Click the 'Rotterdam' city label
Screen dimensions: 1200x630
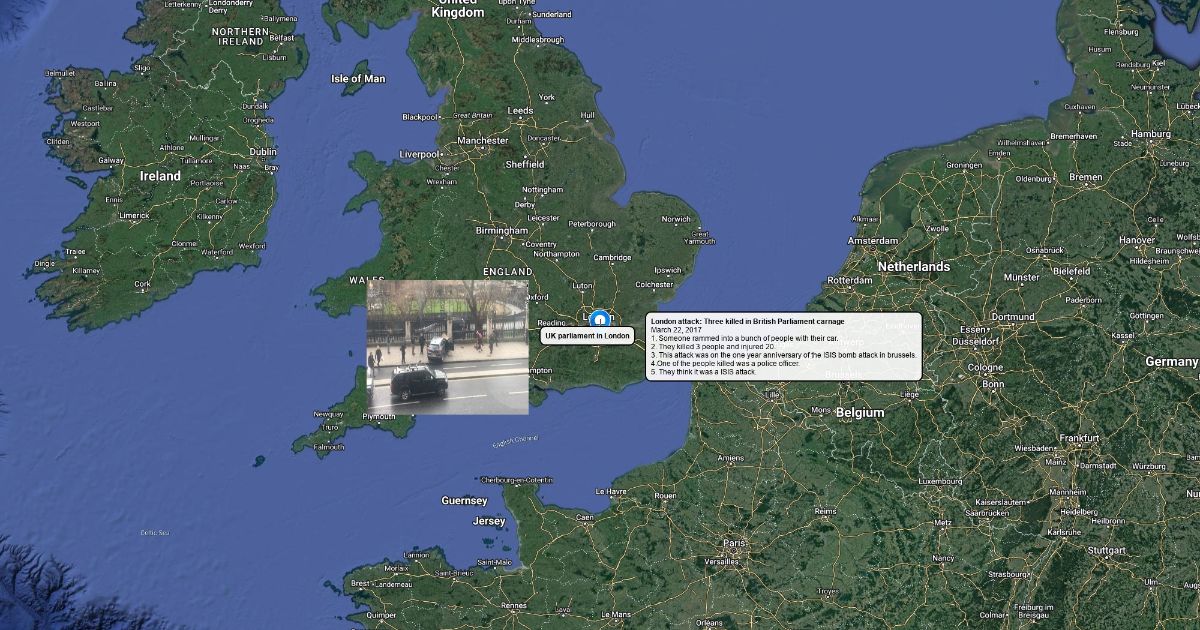click(852, 281)
